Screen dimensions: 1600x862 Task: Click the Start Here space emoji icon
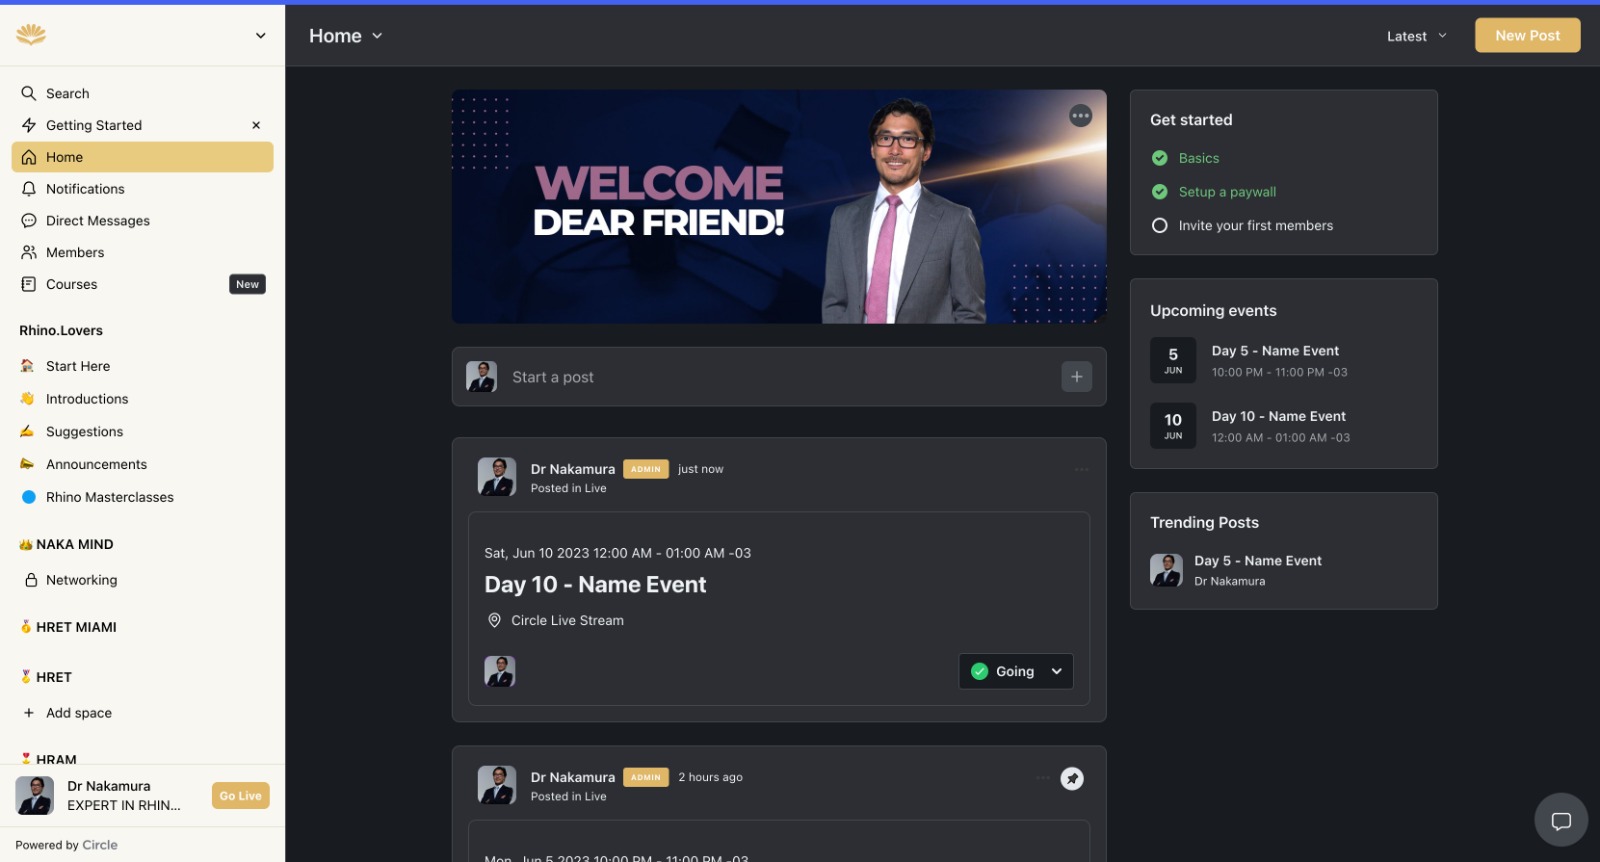tap(27, 366)
